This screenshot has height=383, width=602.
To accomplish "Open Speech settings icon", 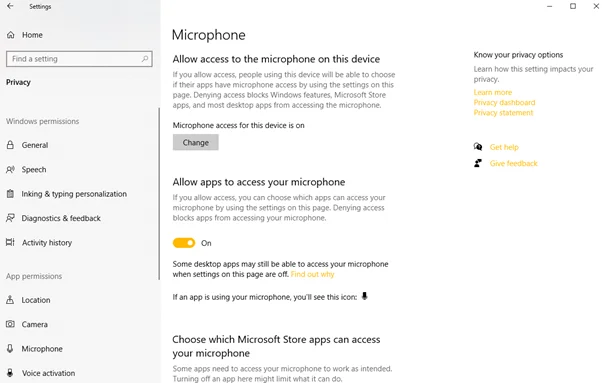I will (x=10, y=170).
